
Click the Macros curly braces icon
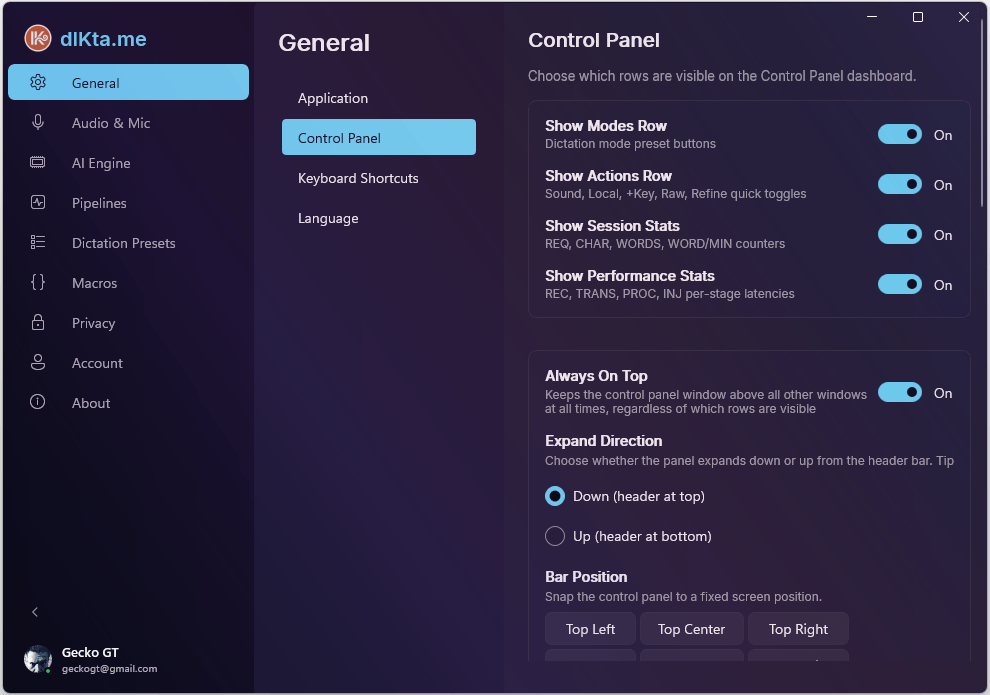pyautogui.click(x=38, y=282)
